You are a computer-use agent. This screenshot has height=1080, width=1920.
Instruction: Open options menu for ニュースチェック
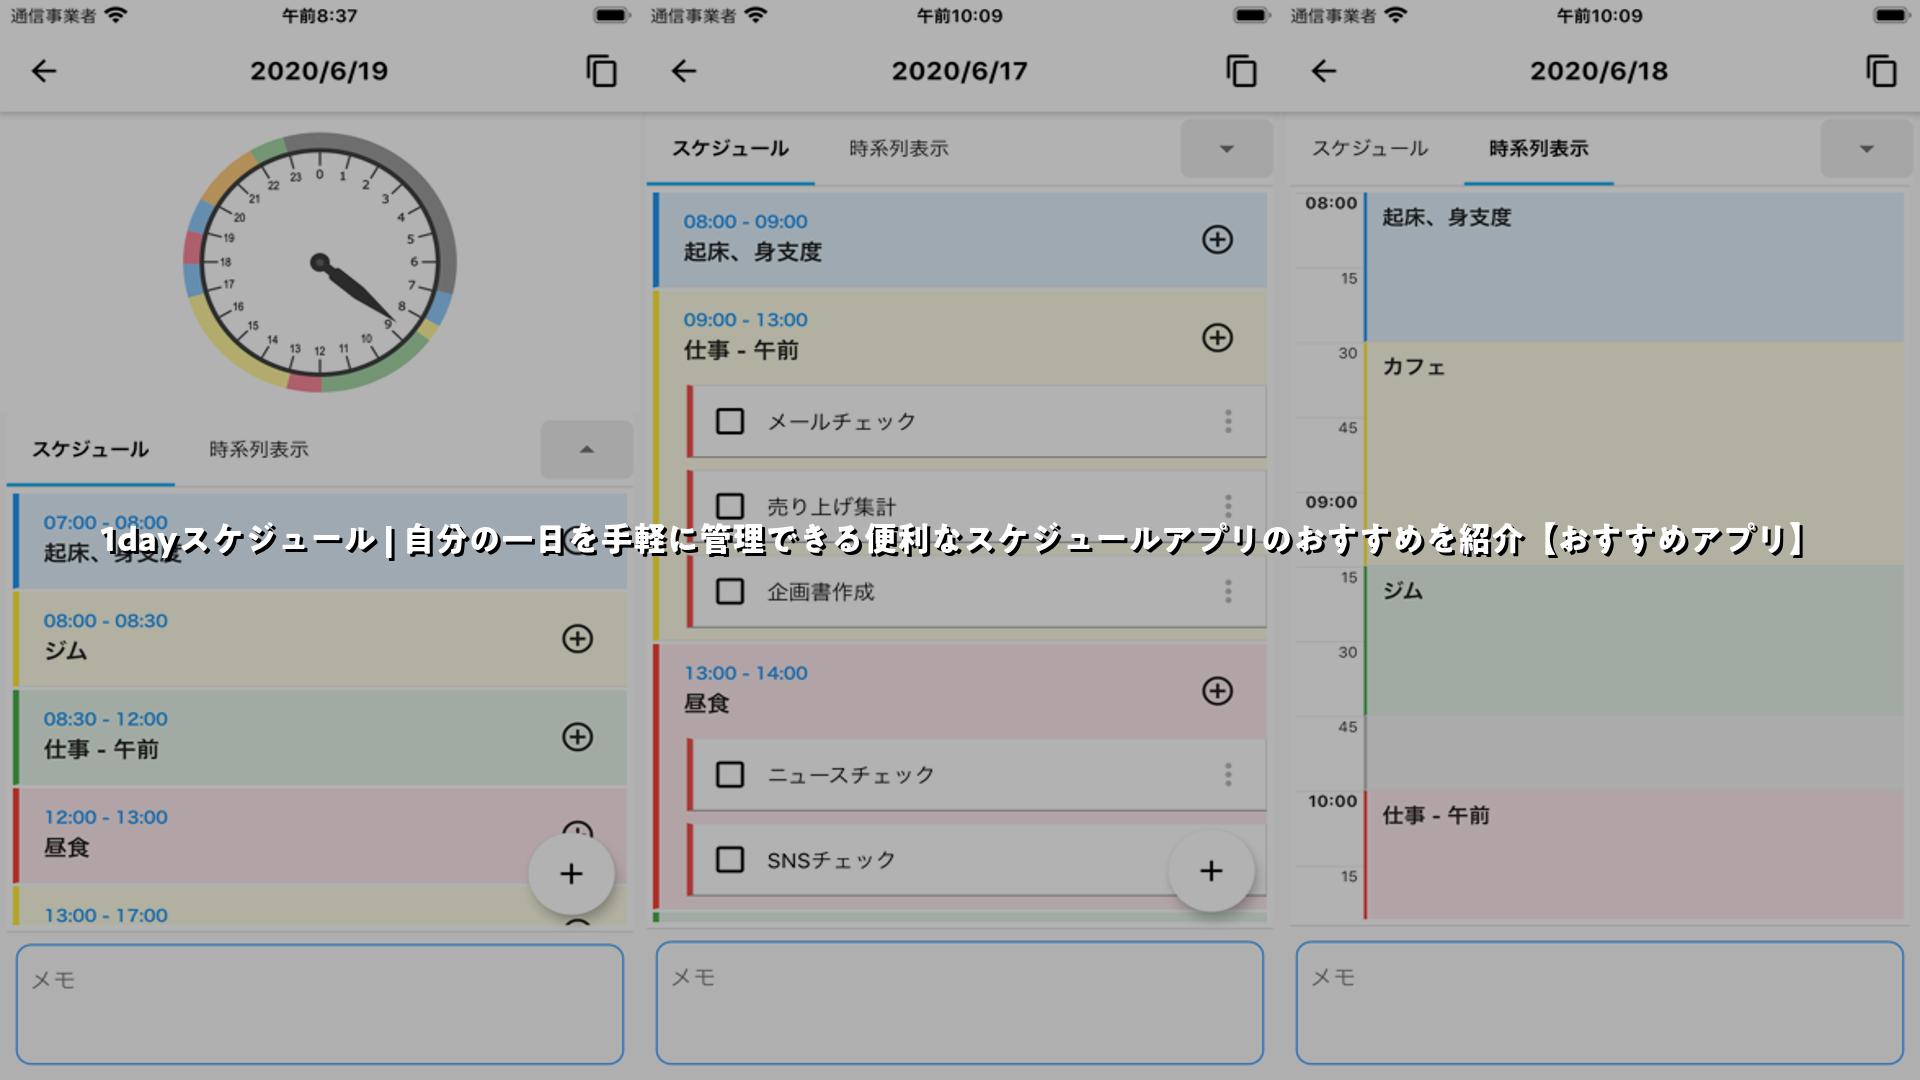[x=1228, y=774]
